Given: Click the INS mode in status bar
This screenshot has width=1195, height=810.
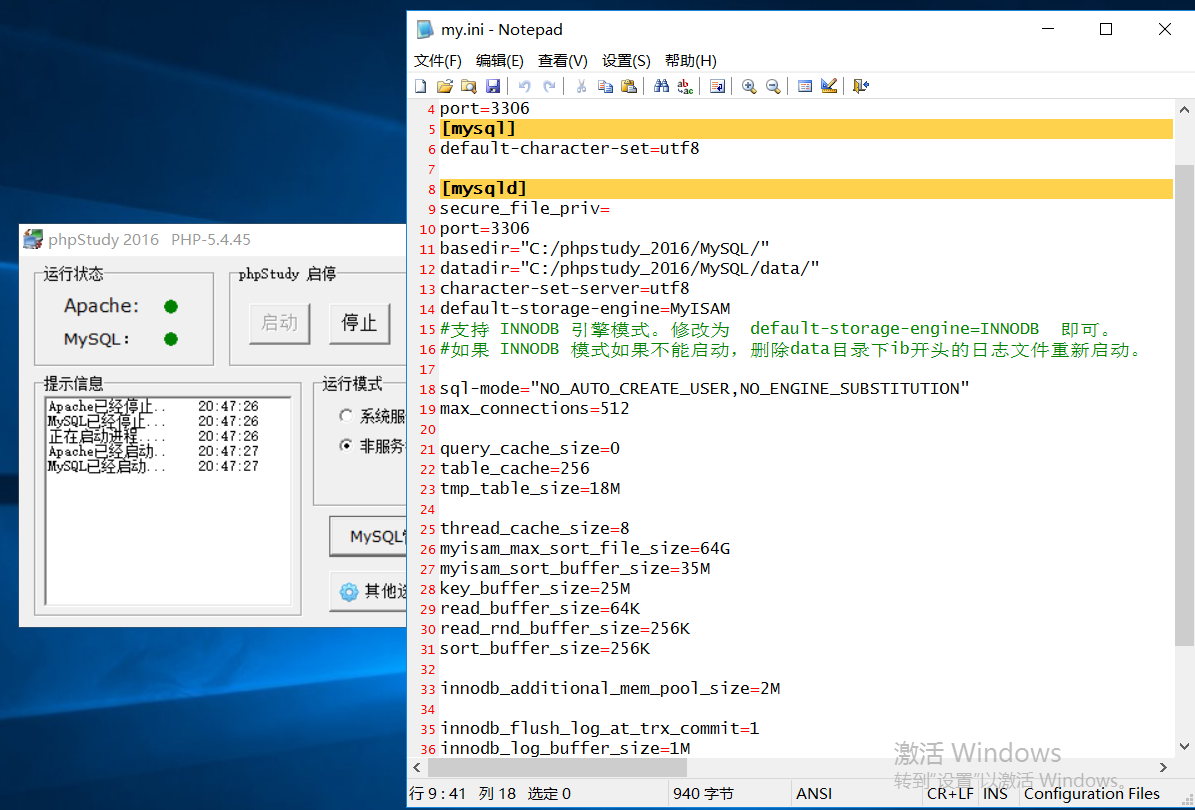Looking at the screenshot, I should (x=995, y=794).
